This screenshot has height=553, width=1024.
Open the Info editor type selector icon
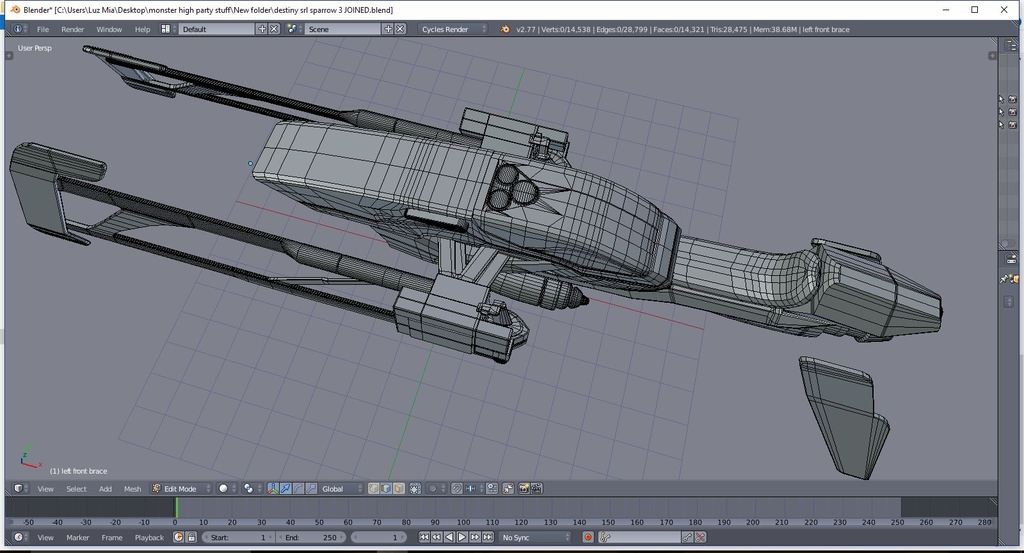point(18,29)
